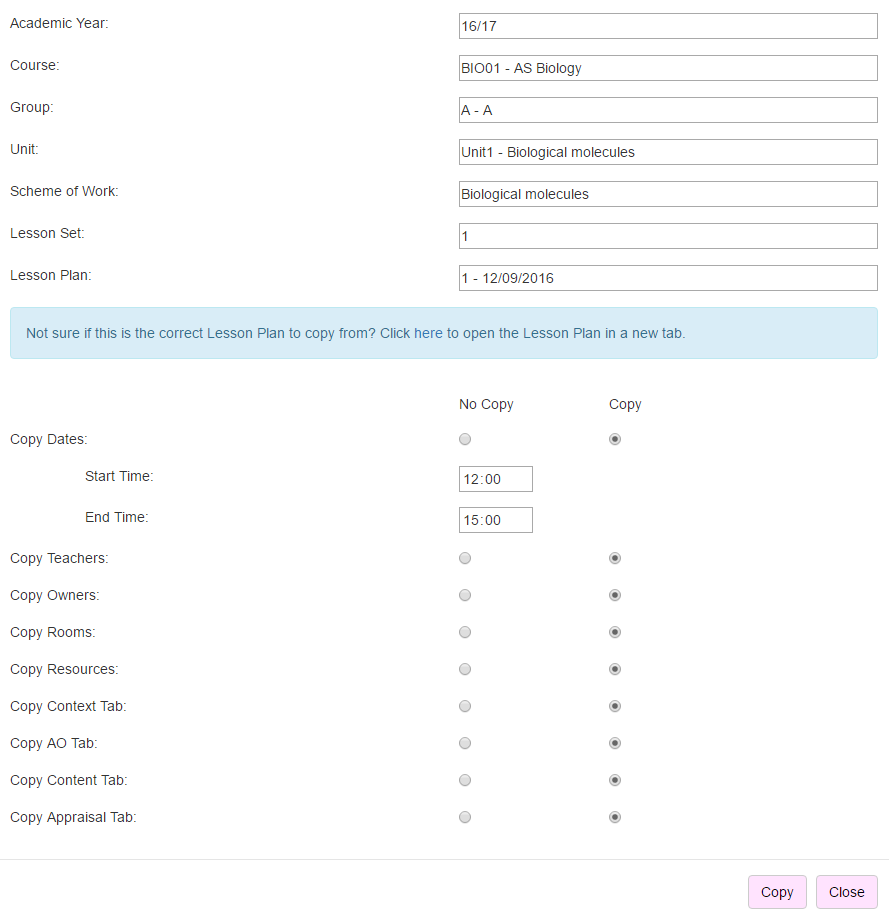889x911 pixels.
Task: Select Copy radio for Copy AO Tab
Action: pyautogui.click(x=615, y=743)
